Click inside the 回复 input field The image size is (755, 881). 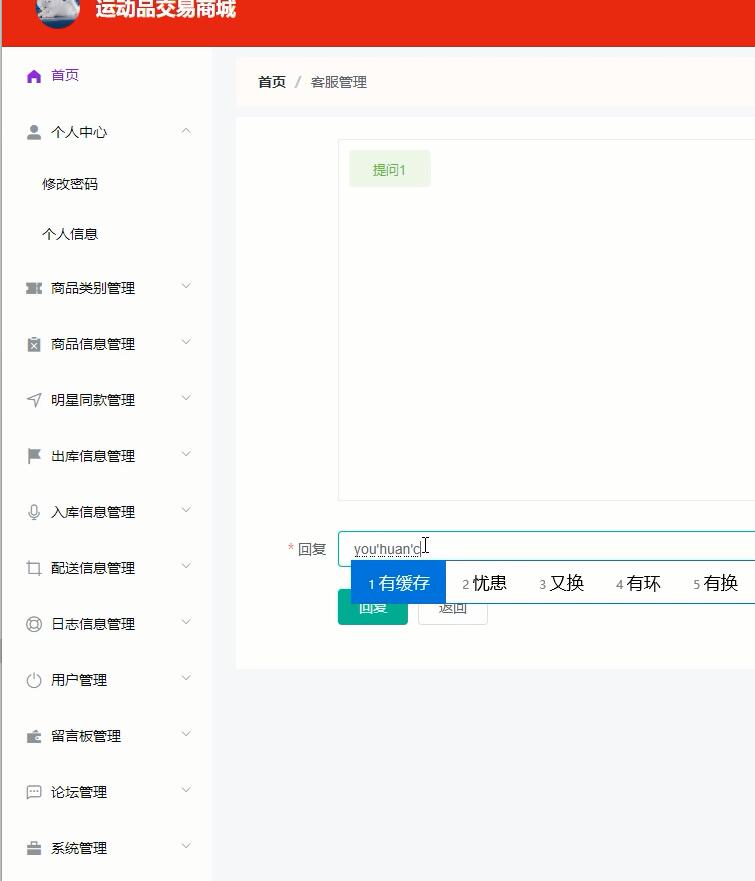(x=547, y=548)
